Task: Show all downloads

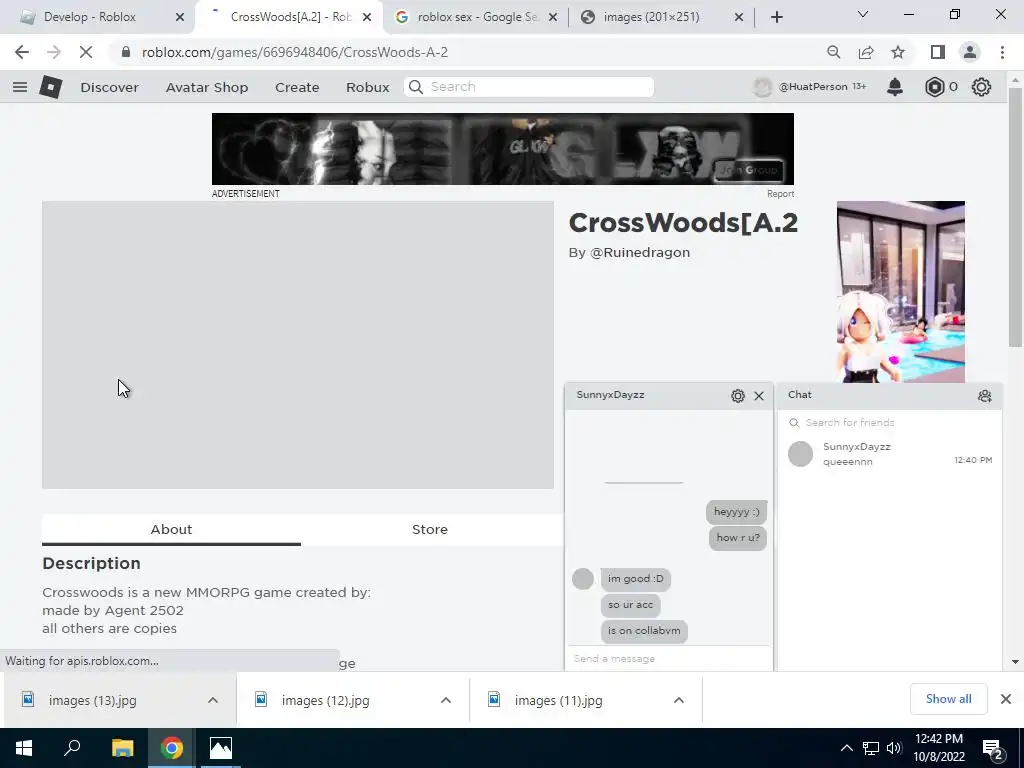Action: click(x=948, y=699)
